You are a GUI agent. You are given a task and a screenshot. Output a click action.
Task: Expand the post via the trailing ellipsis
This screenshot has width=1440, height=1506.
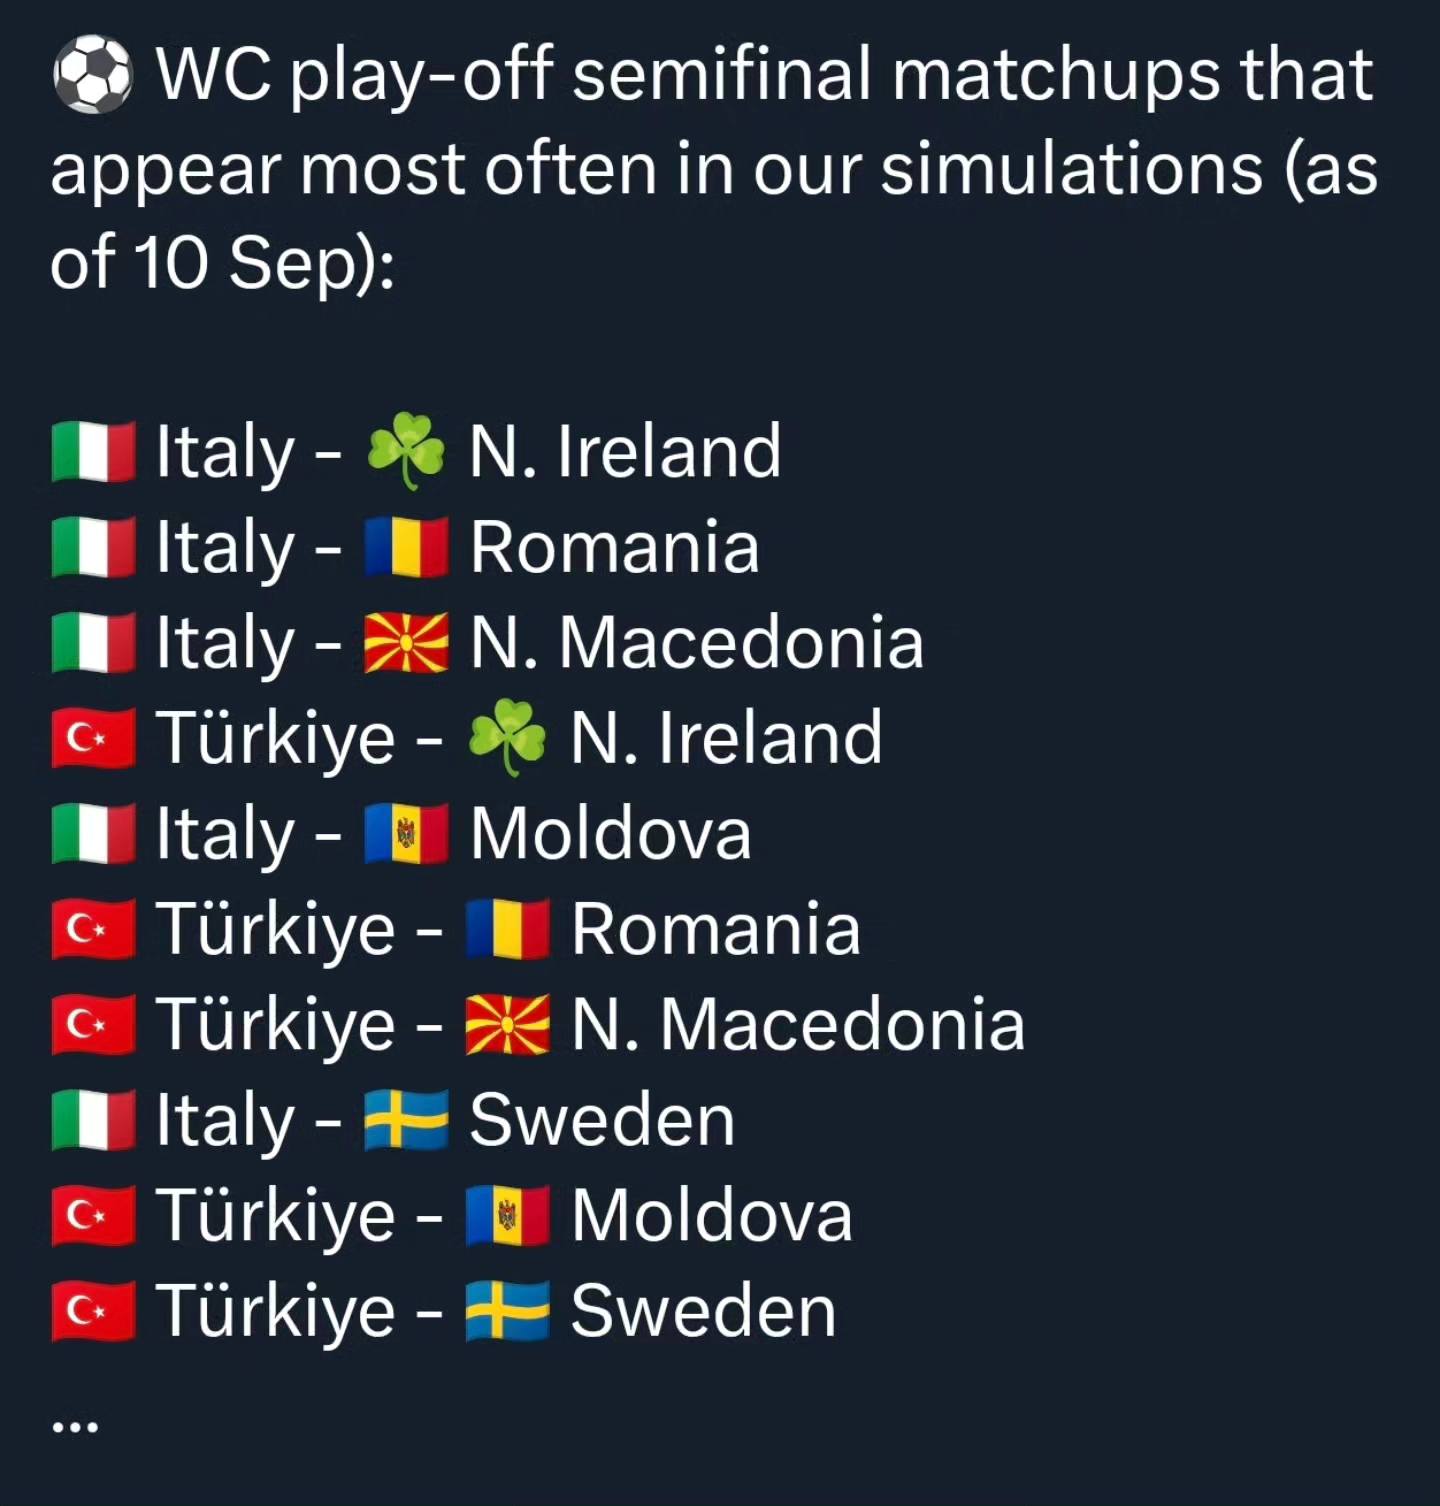coord(75,1427)
